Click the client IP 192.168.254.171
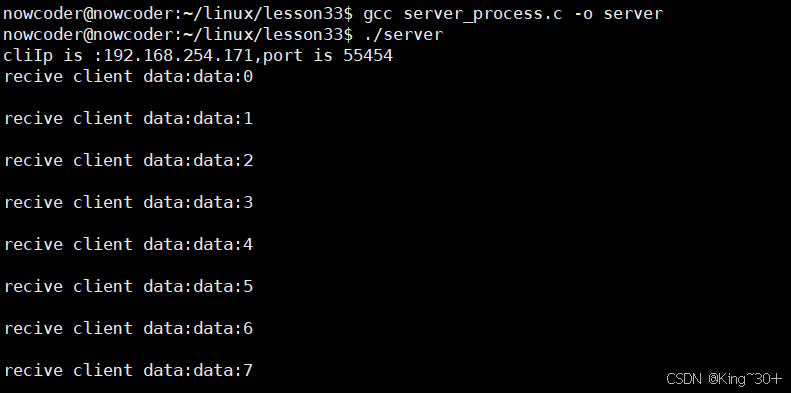Image resolution: width=791 pixels, height=393 pixels. [178, 55]
